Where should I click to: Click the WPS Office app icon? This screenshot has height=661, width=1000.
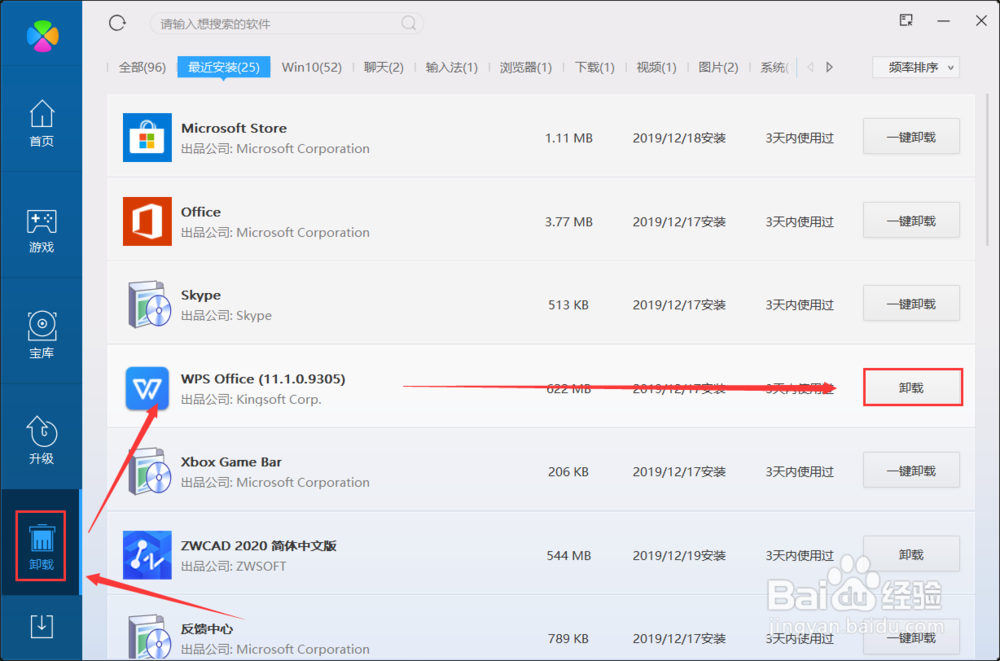click(147, 388)
